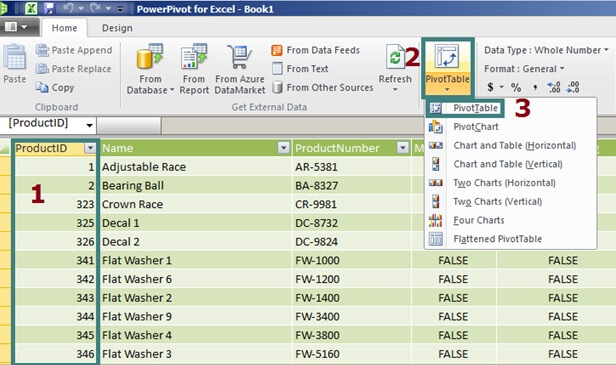Select product number 'DC-8732'
The image size is (616, 365).
tap(352, 223)
